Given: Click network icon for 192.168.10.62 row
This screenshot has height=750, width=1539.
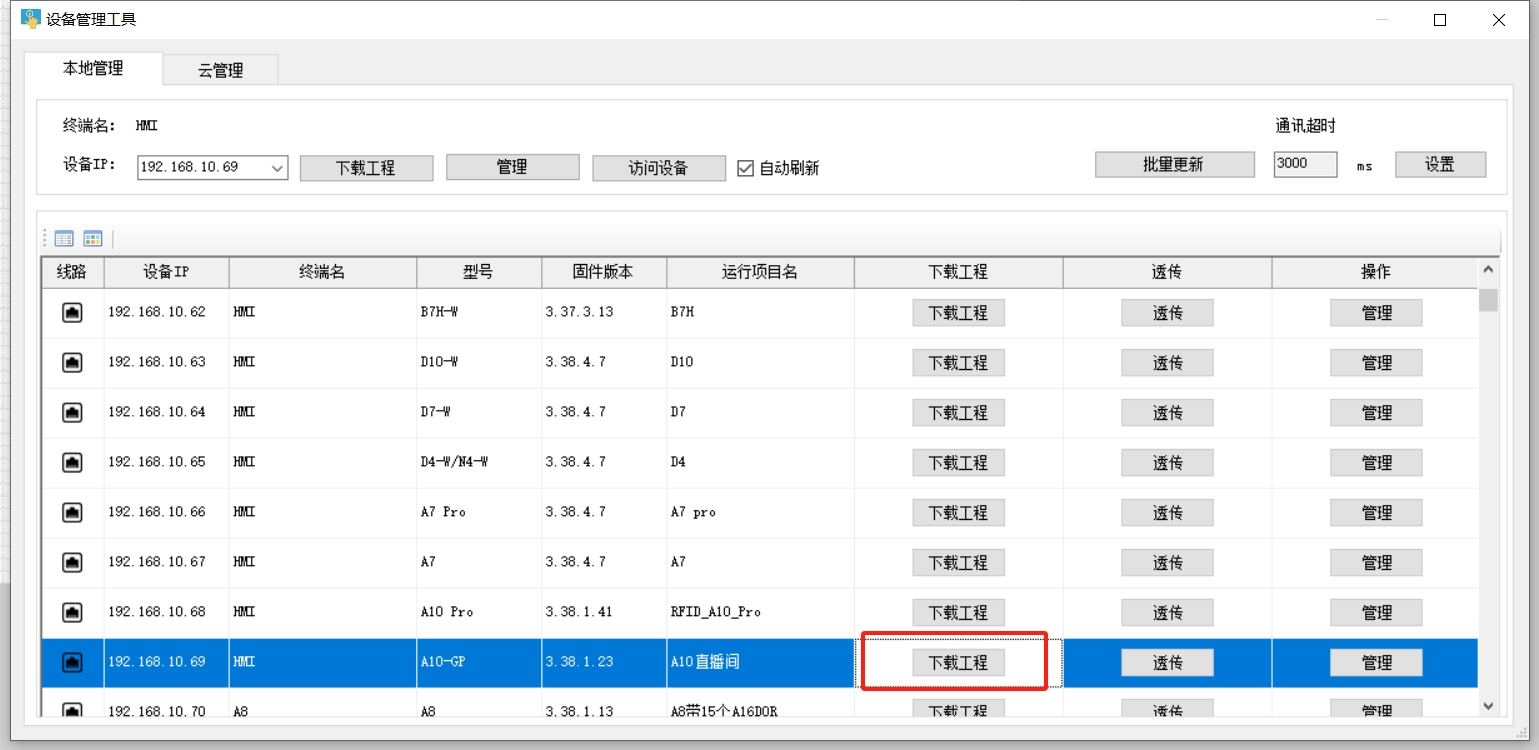Looking at the screenshot, I should tap(72, 313).
